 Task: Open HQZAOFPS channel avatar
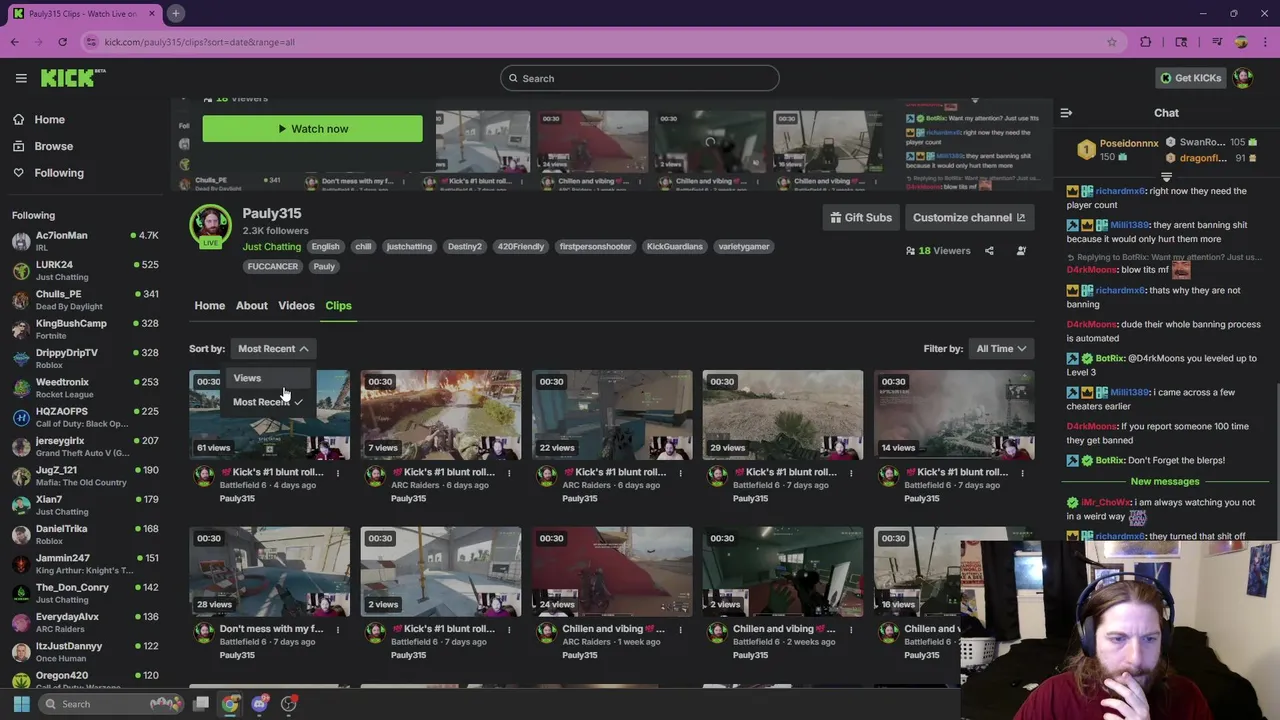21,417
